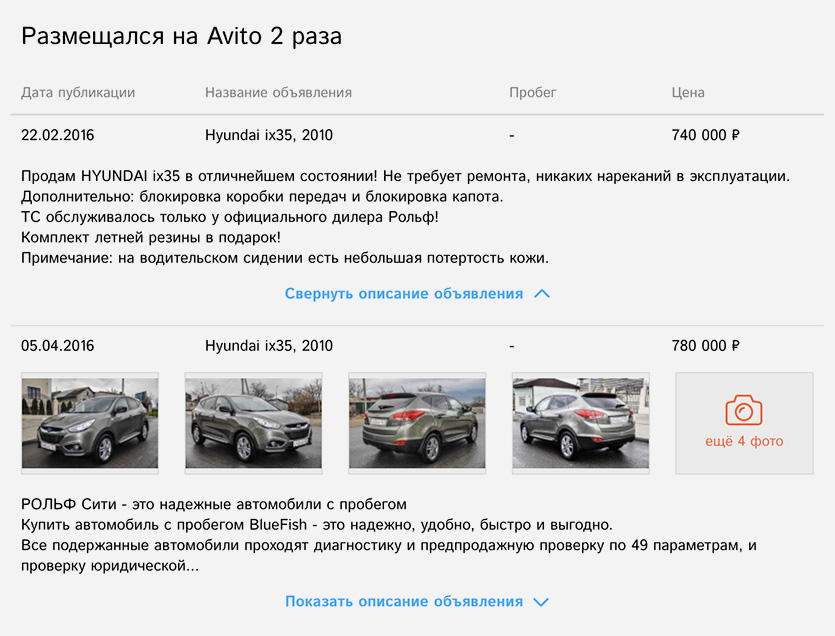
Task: Click the mileage dash in the 22.02.2016 row
Action: (512, 136)
